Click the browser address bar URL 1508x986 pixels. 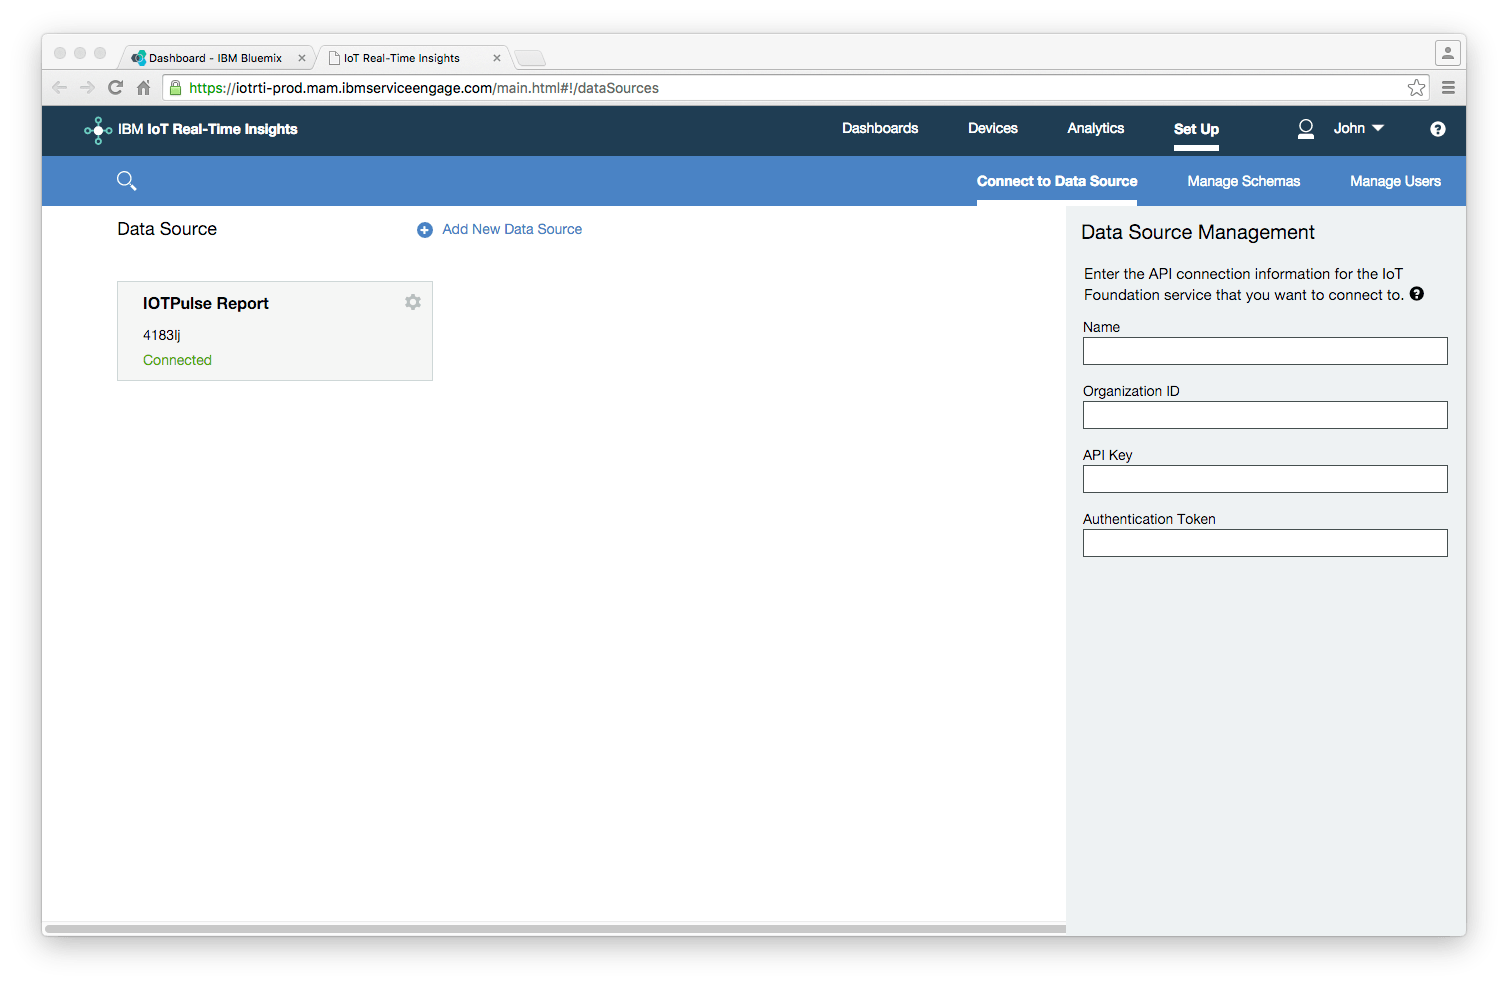pos(424,88)
